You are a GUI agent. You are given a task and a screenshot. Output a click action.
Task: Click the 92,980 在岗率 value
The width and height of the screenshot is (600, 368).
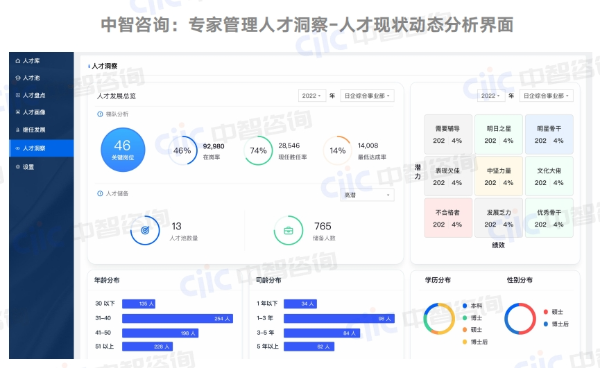pyautogui.click(x=214, y=146)
